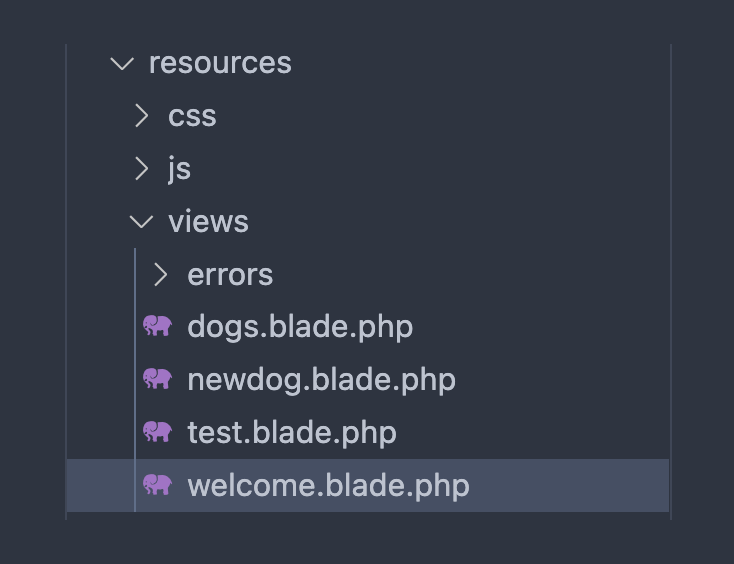Viewport: 734px width, 564px height.
Task: Click the css folder name
Action: tap(192, 116)
